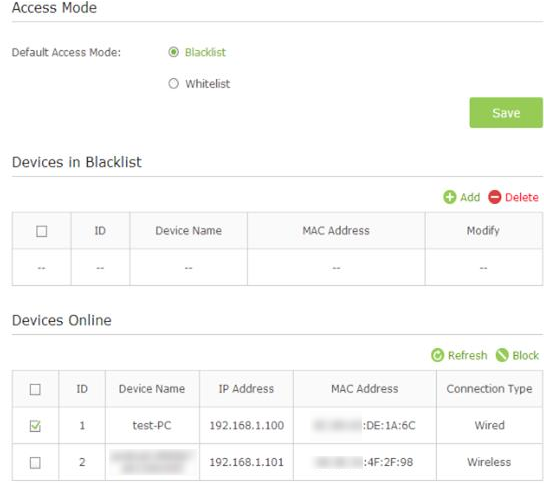The image size is (544, 494).
Task: Select the Whitelist access mode
Action: (x=173, y=84)
